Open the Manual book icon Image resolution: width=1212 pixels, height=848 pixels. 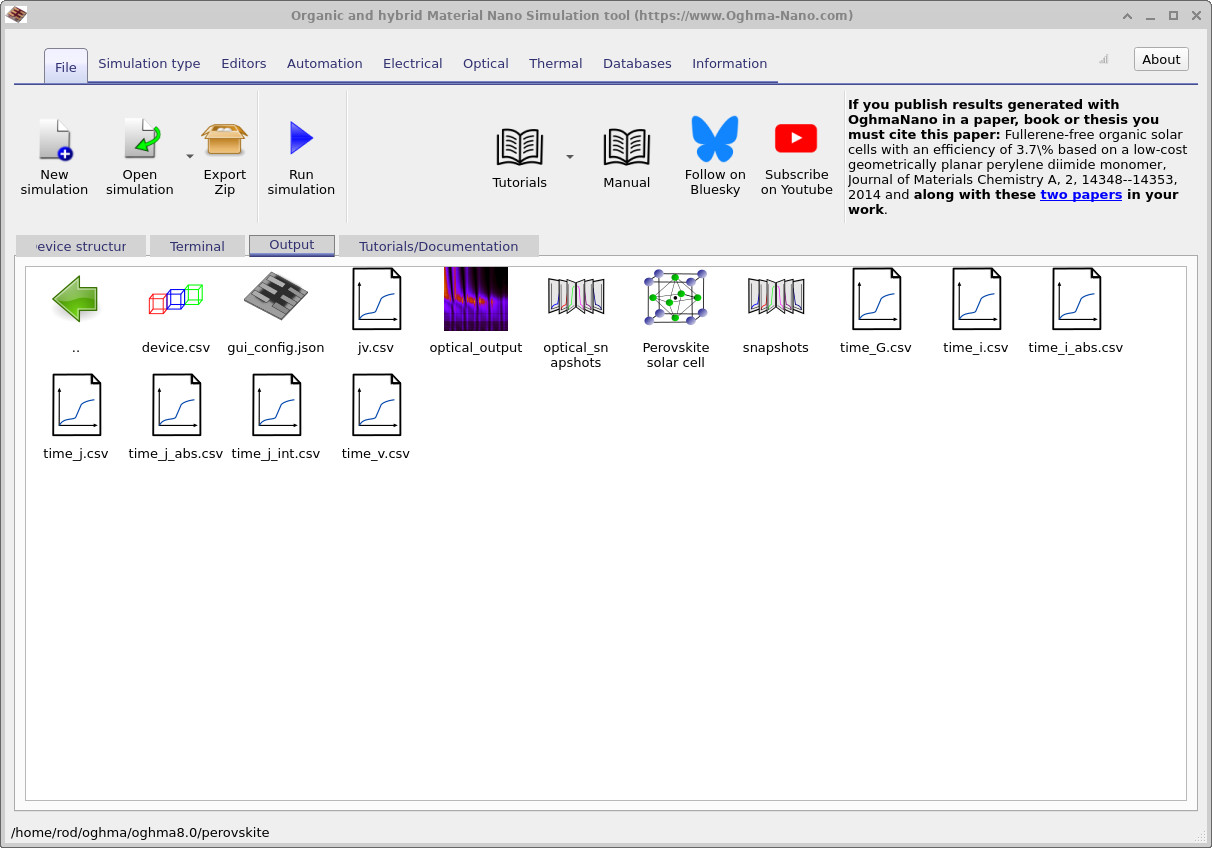(627, 147)
